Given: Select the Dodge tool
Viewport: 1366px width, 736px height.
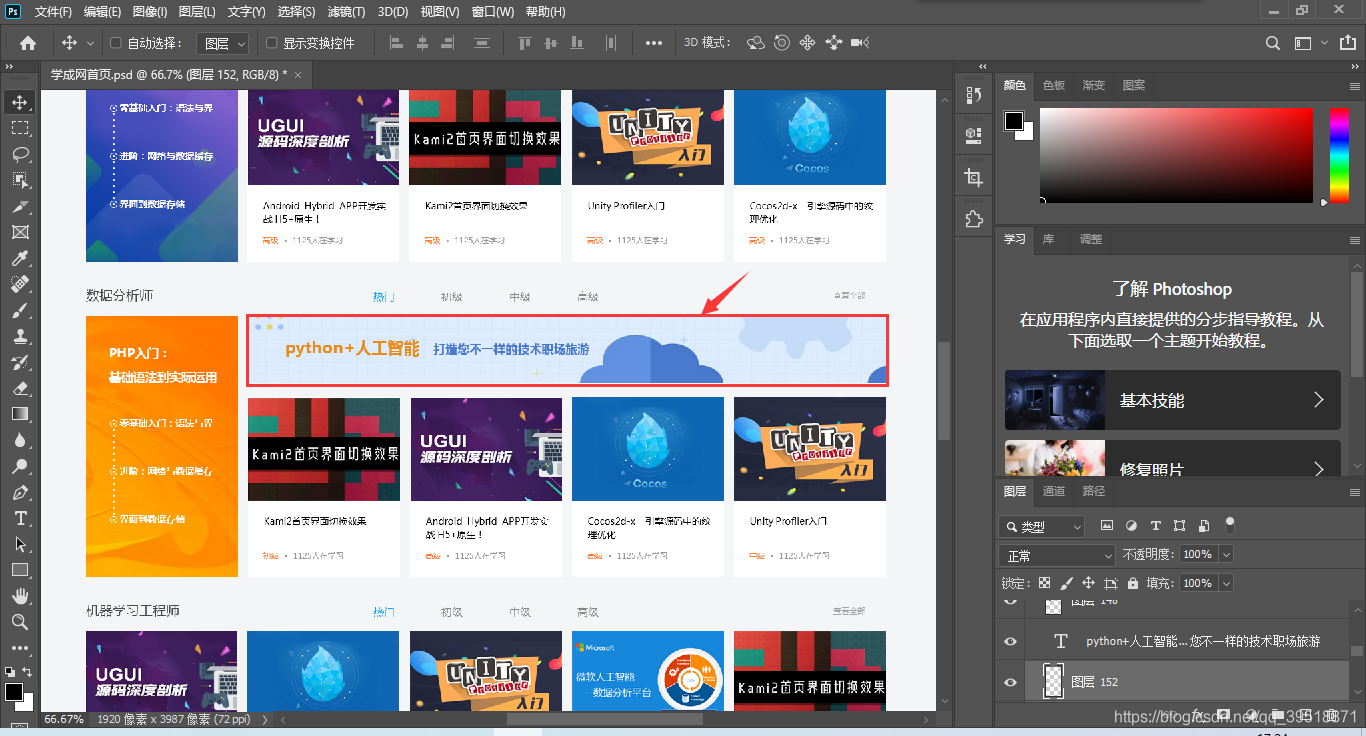Looking at the screenshot, I should [x=20, y=466].
